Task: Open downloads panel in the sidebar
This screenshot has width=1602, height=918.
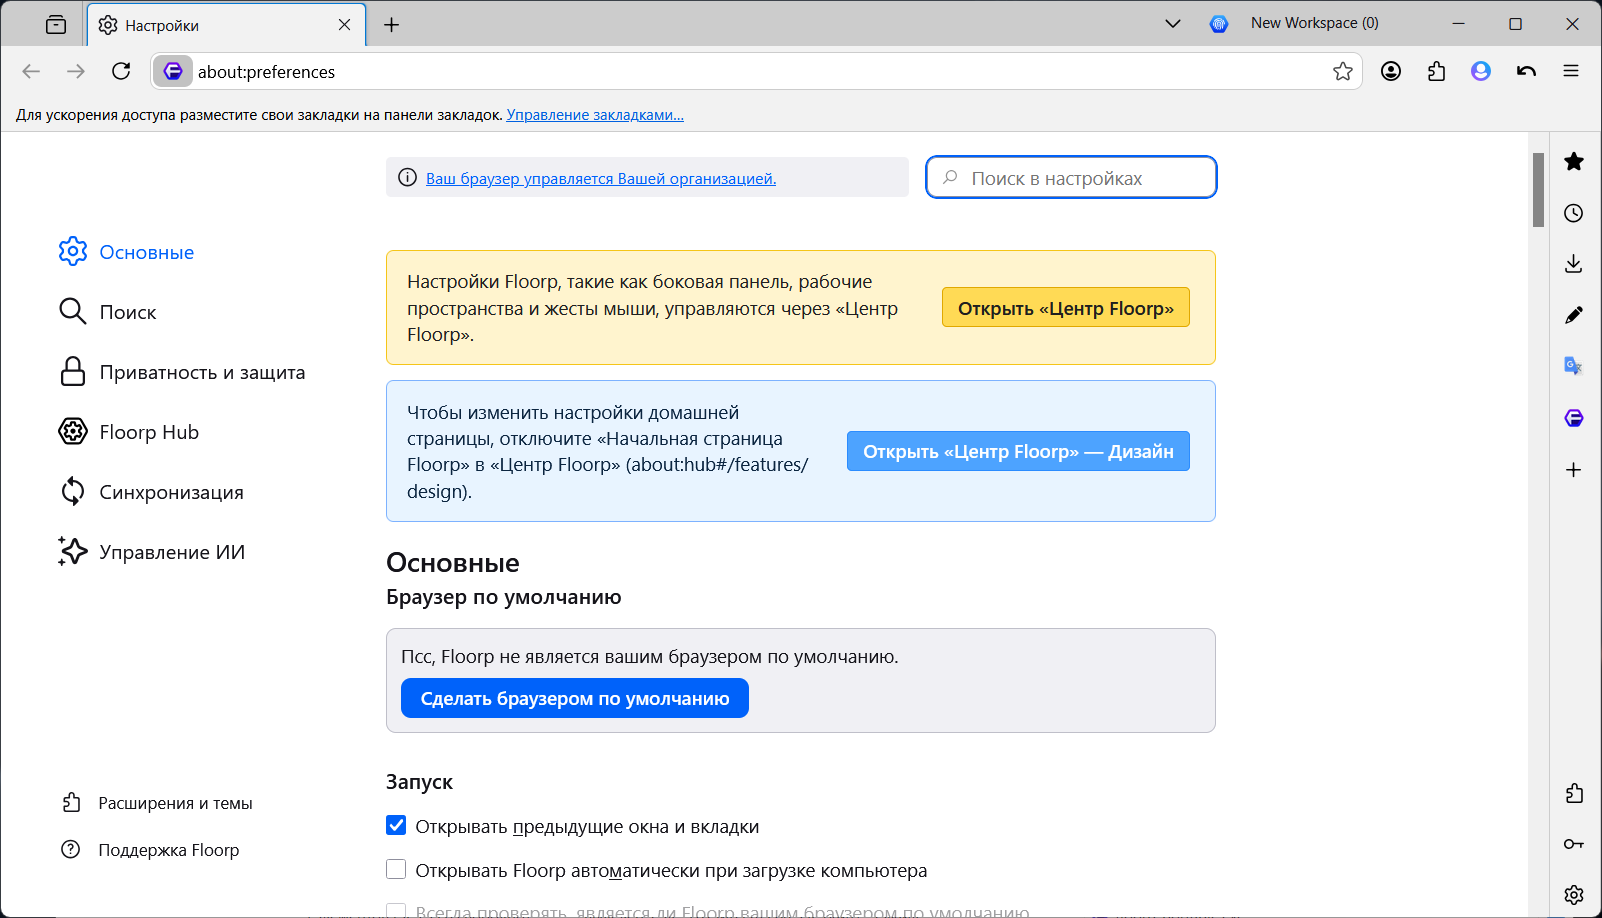Action: pyautogui.click(x=1574, y=264)
